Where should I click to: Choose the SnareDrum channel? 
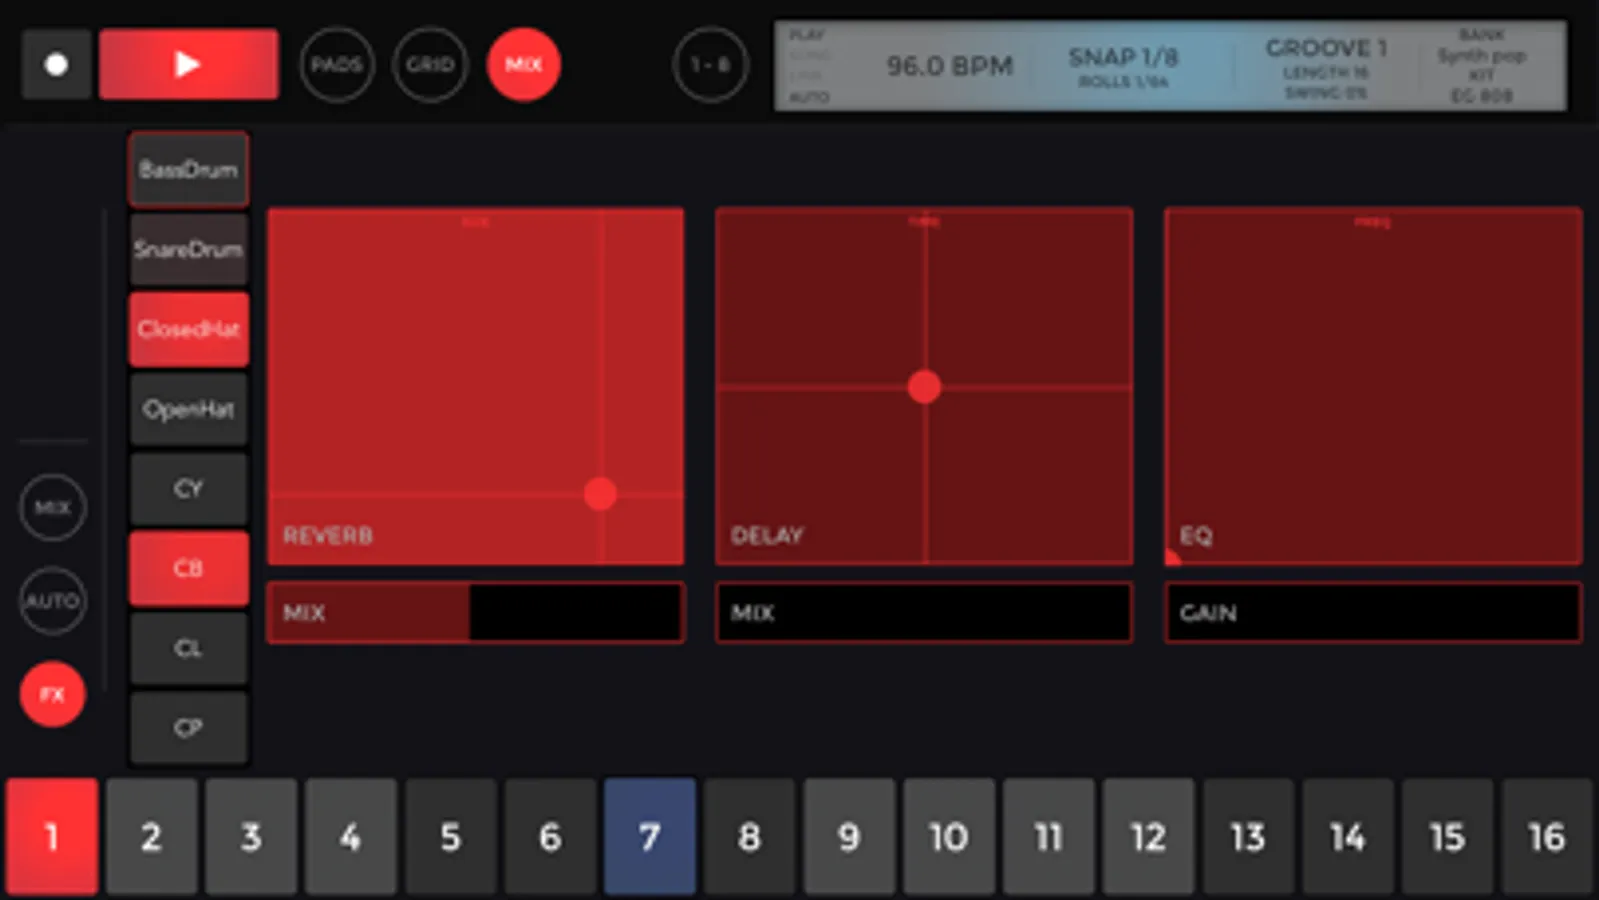(189, 249)
